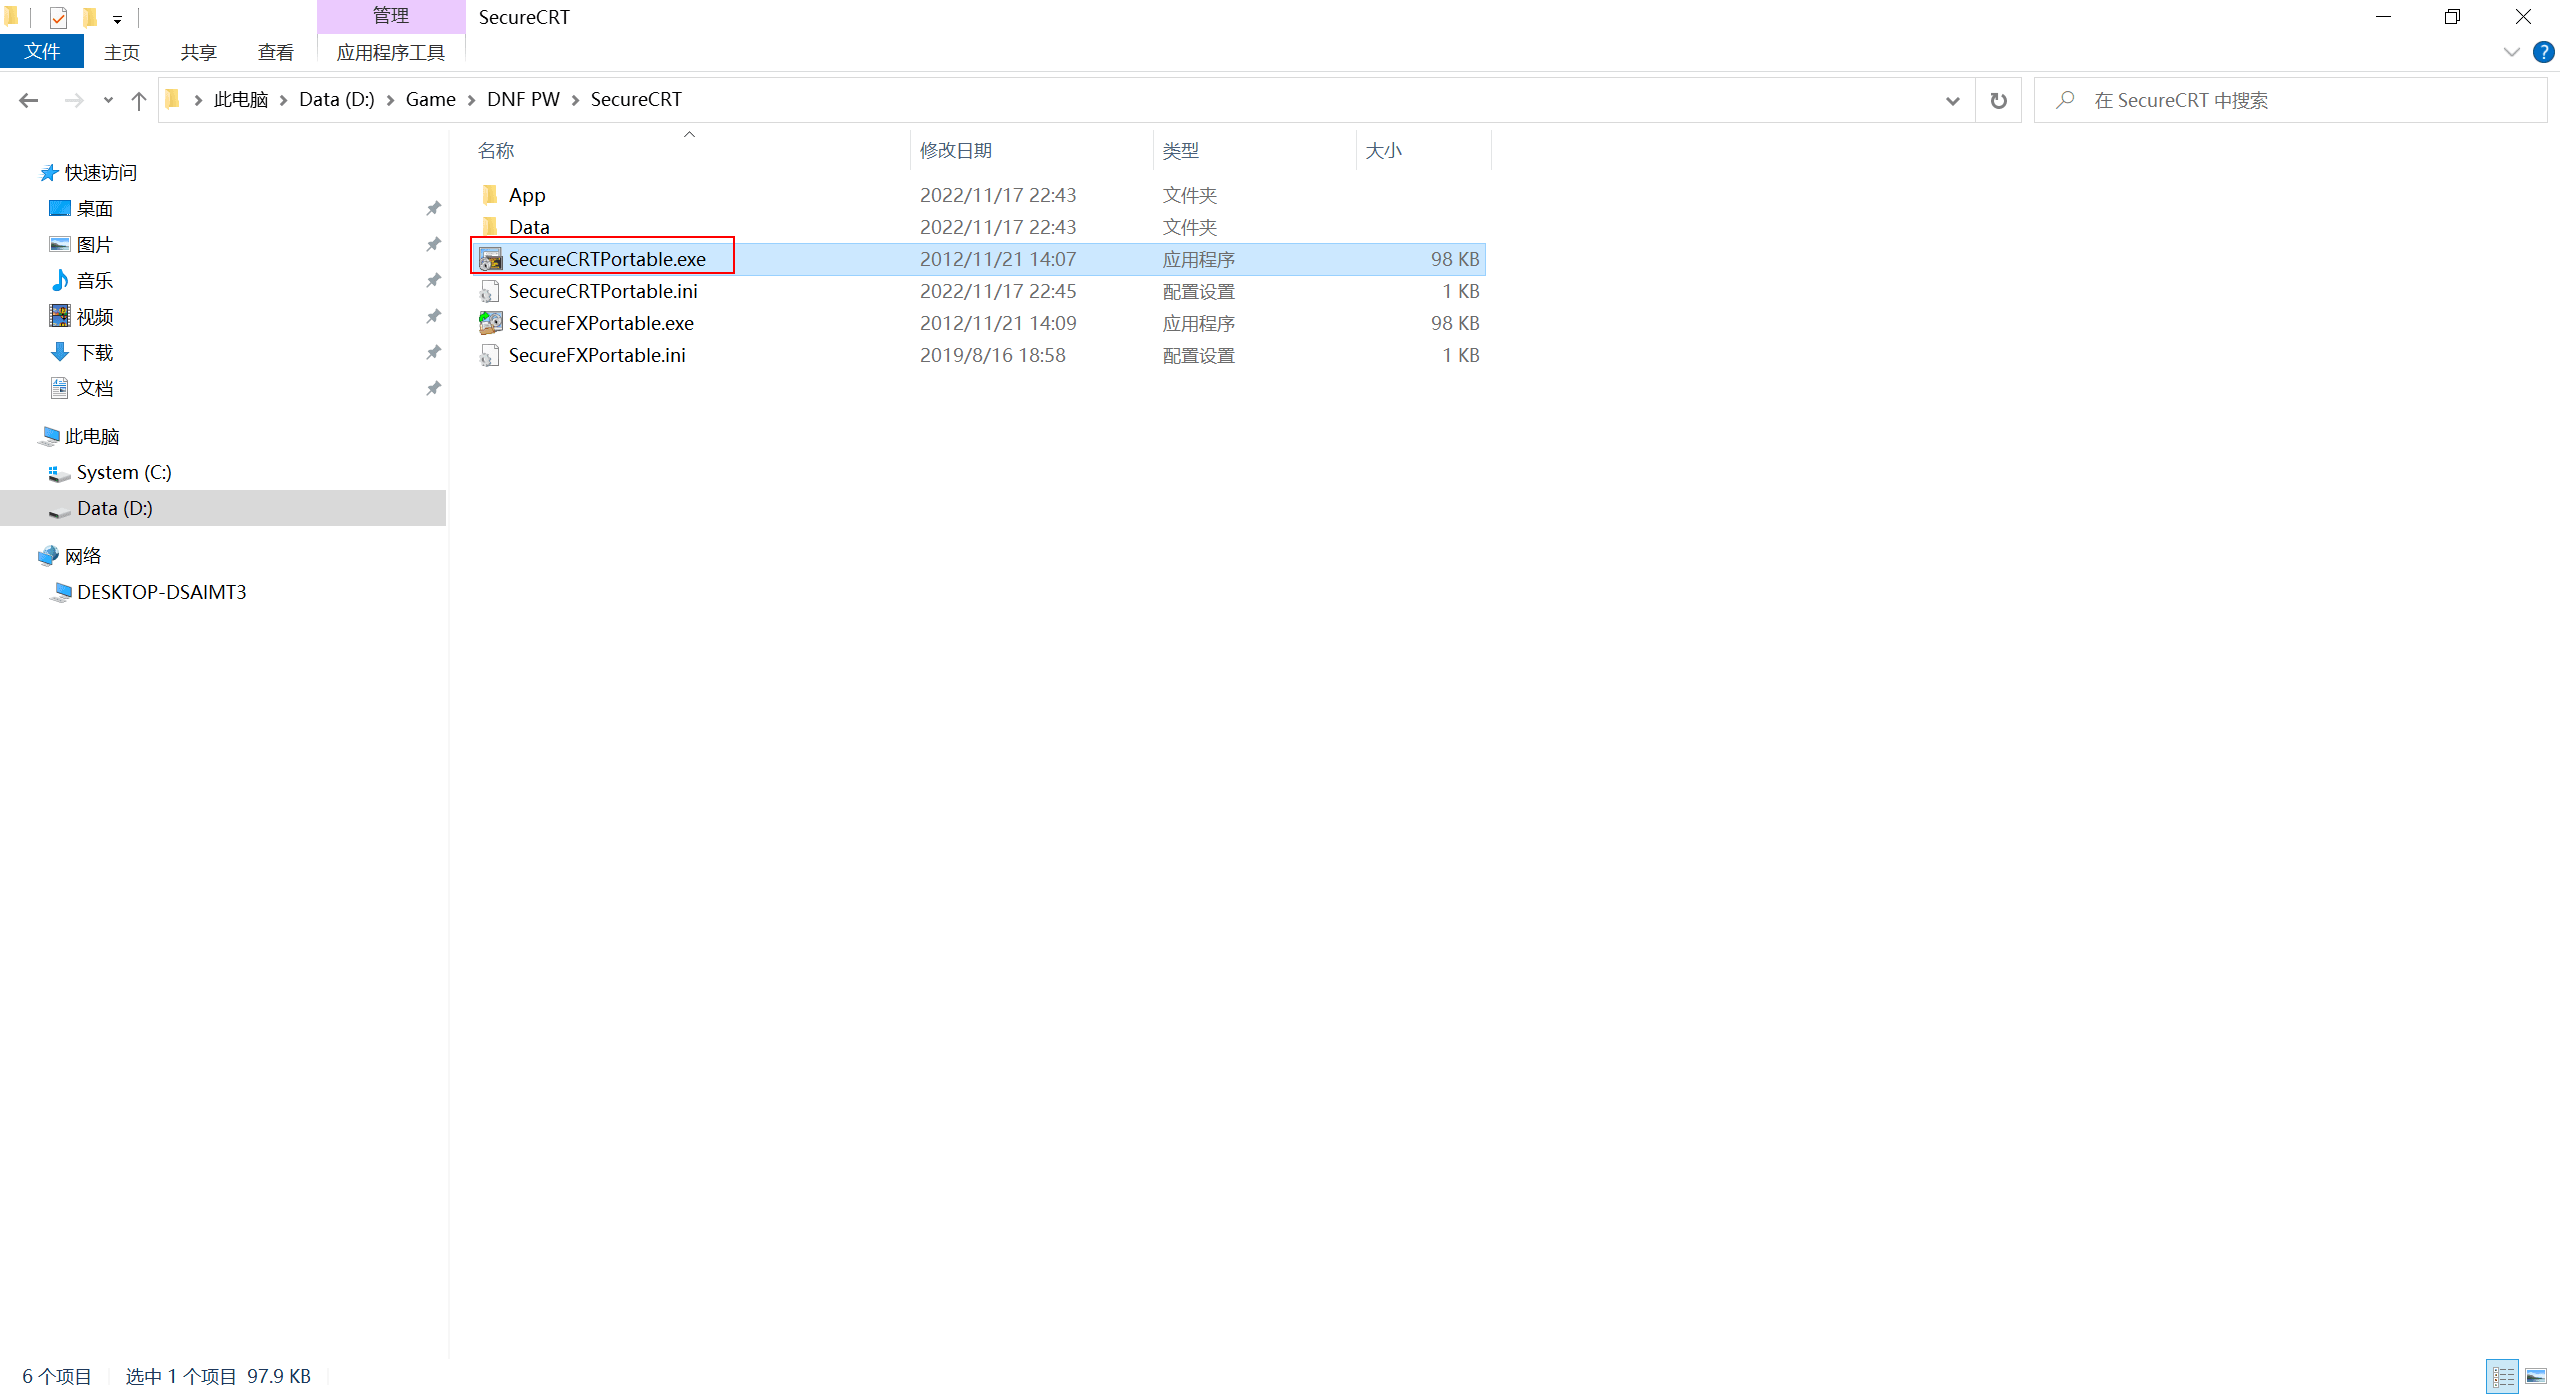This screenshot has height=1394, width=2560.
Task: Go up one folder level
Action: coord(139,100)
